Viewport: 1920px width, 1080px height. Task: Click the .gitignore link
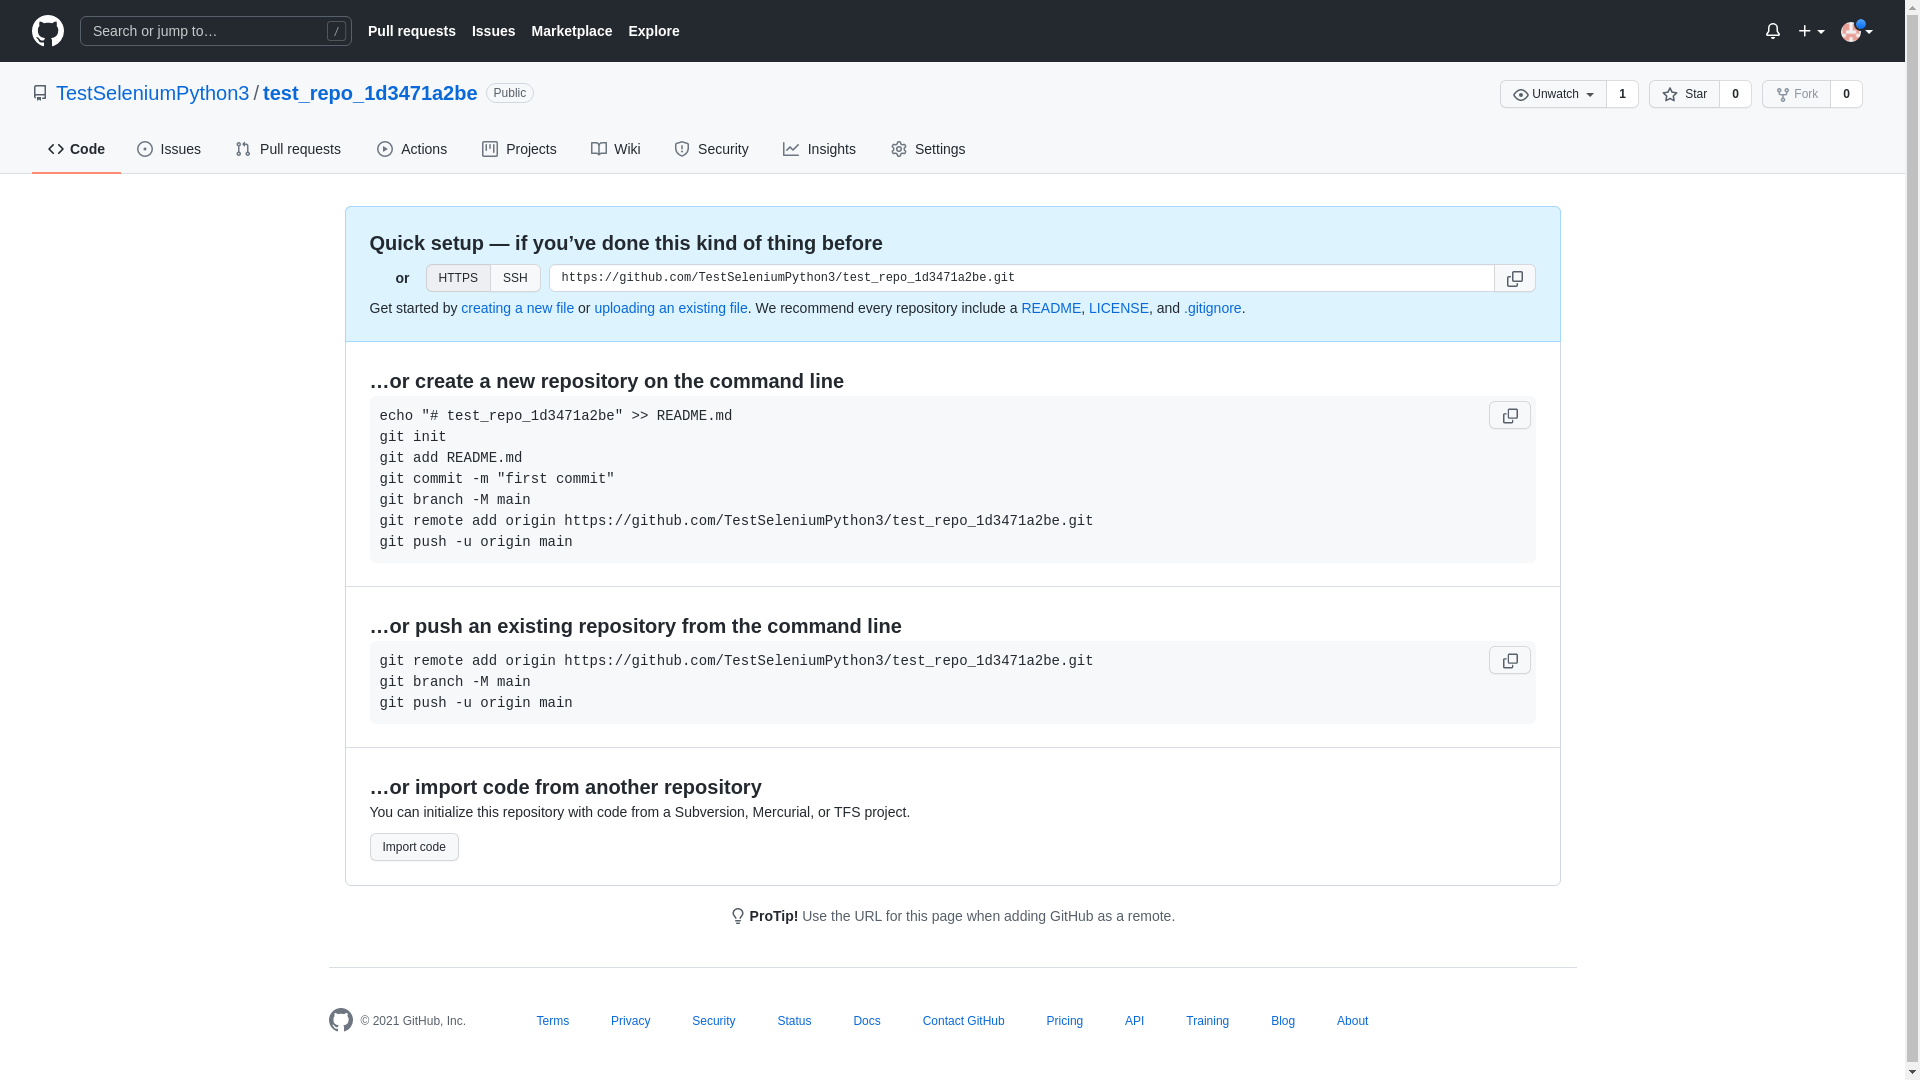[1213, 308]
